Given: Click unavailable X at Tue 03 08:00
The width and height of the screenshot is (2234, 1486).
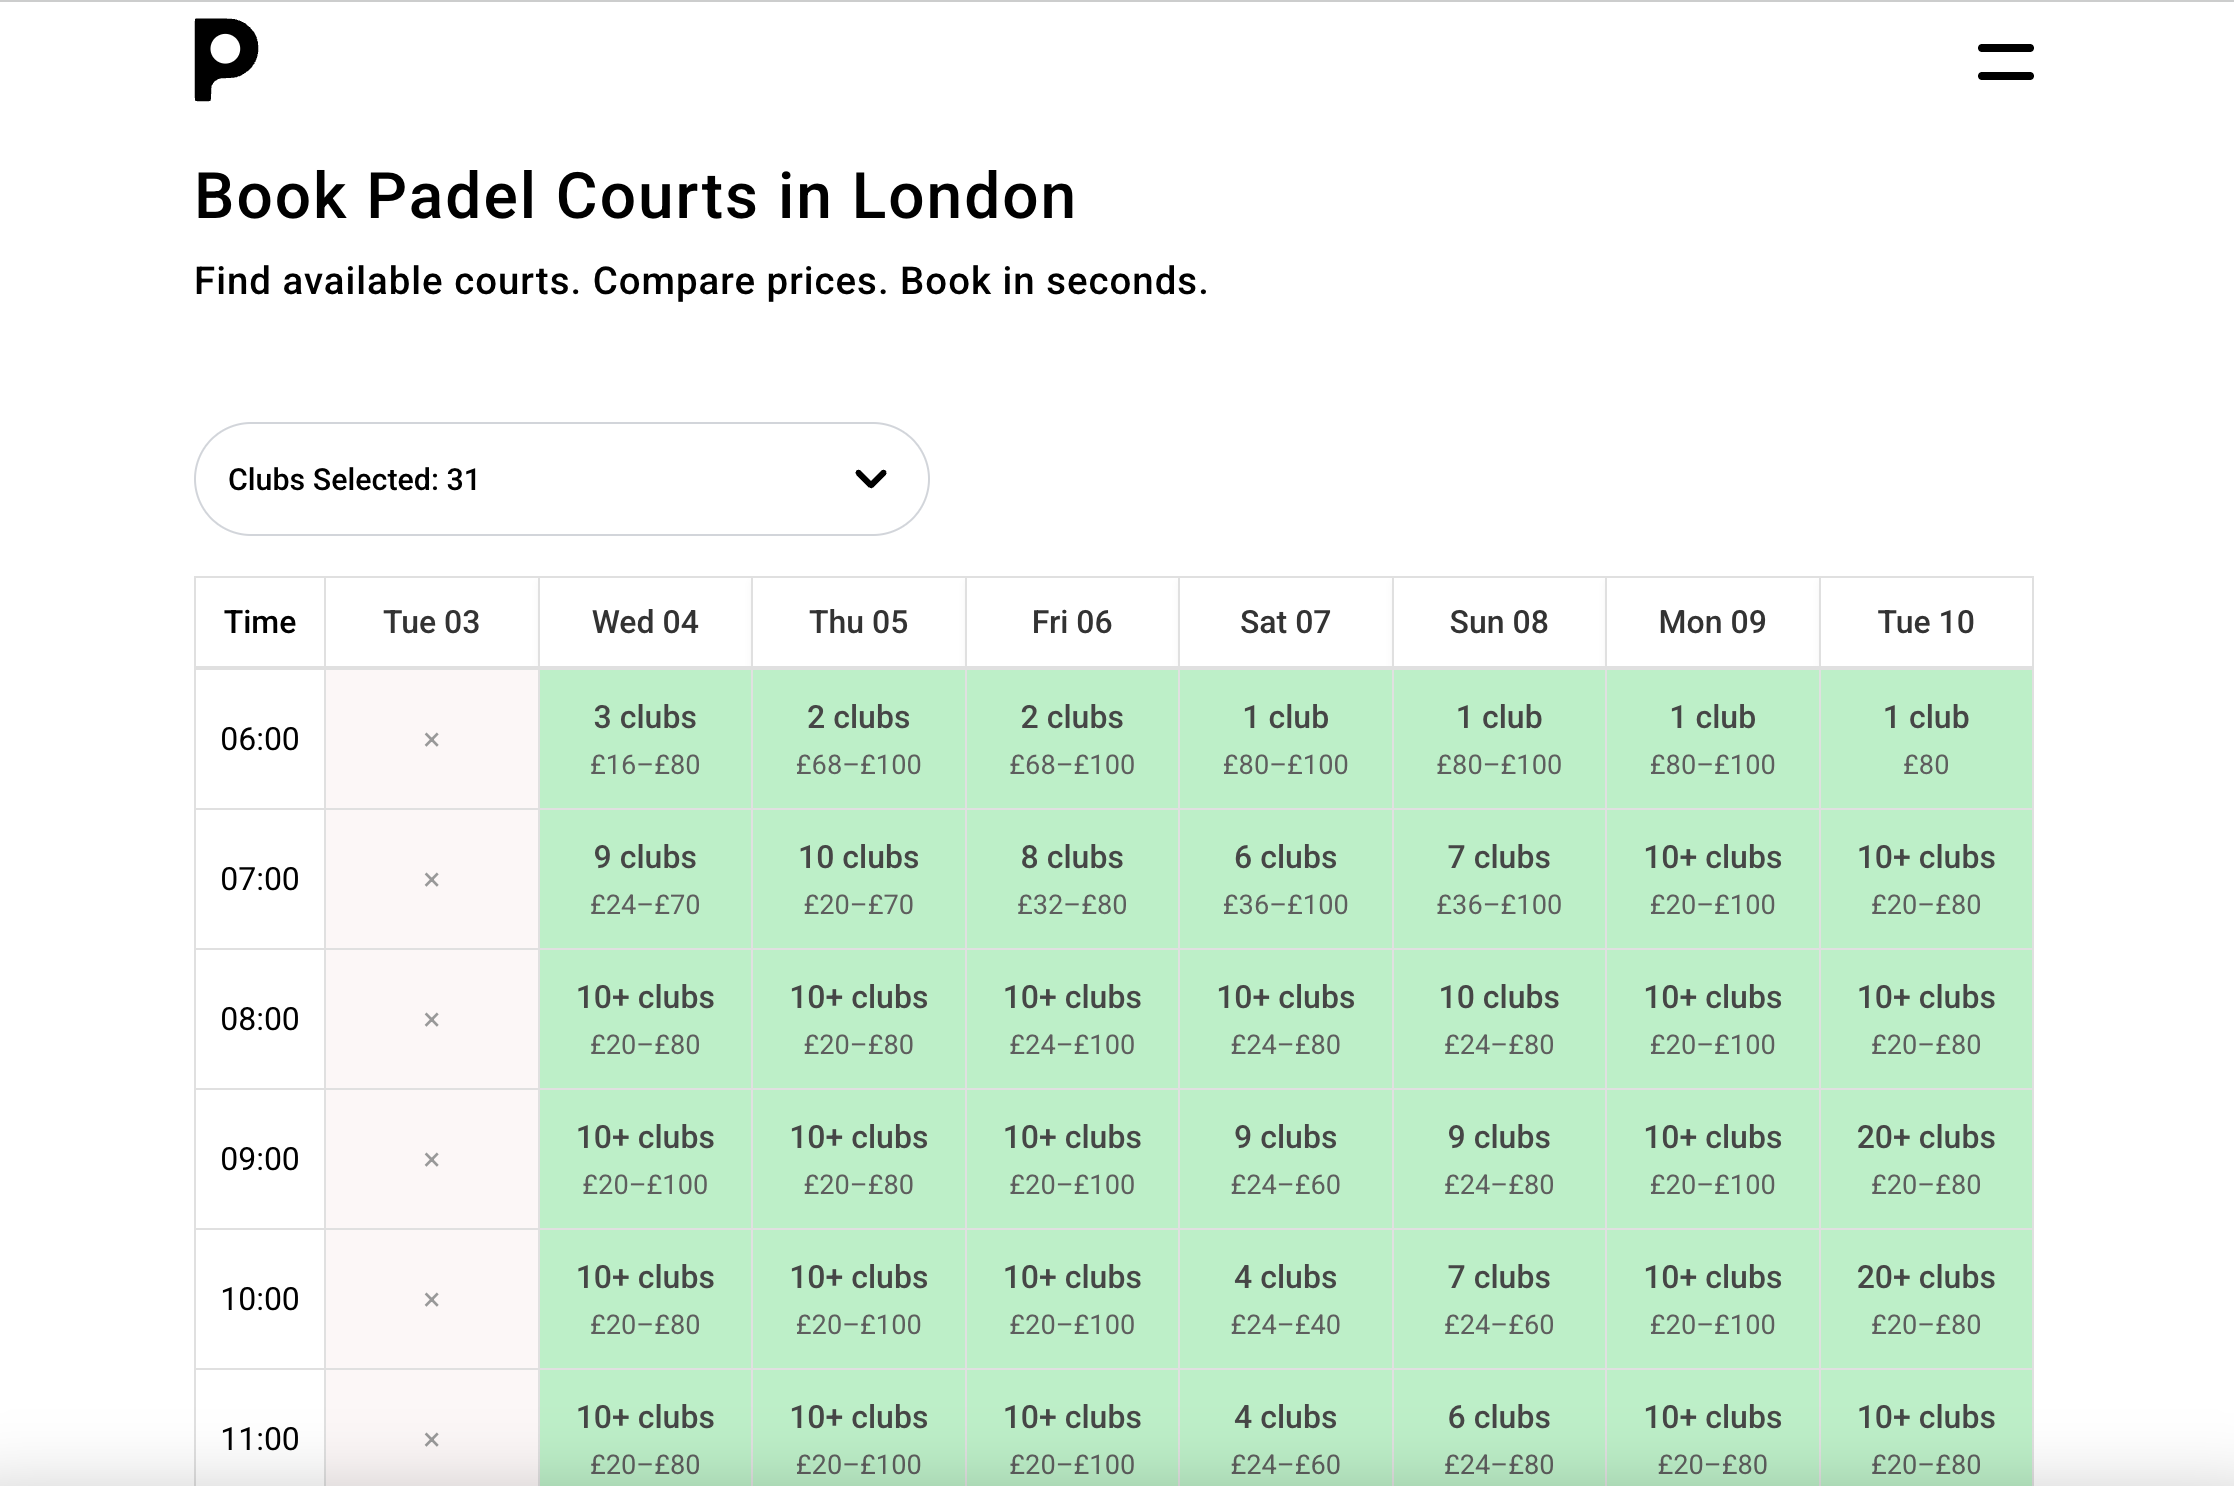Looking at the screenshot, I should (x=432, y=1020).
